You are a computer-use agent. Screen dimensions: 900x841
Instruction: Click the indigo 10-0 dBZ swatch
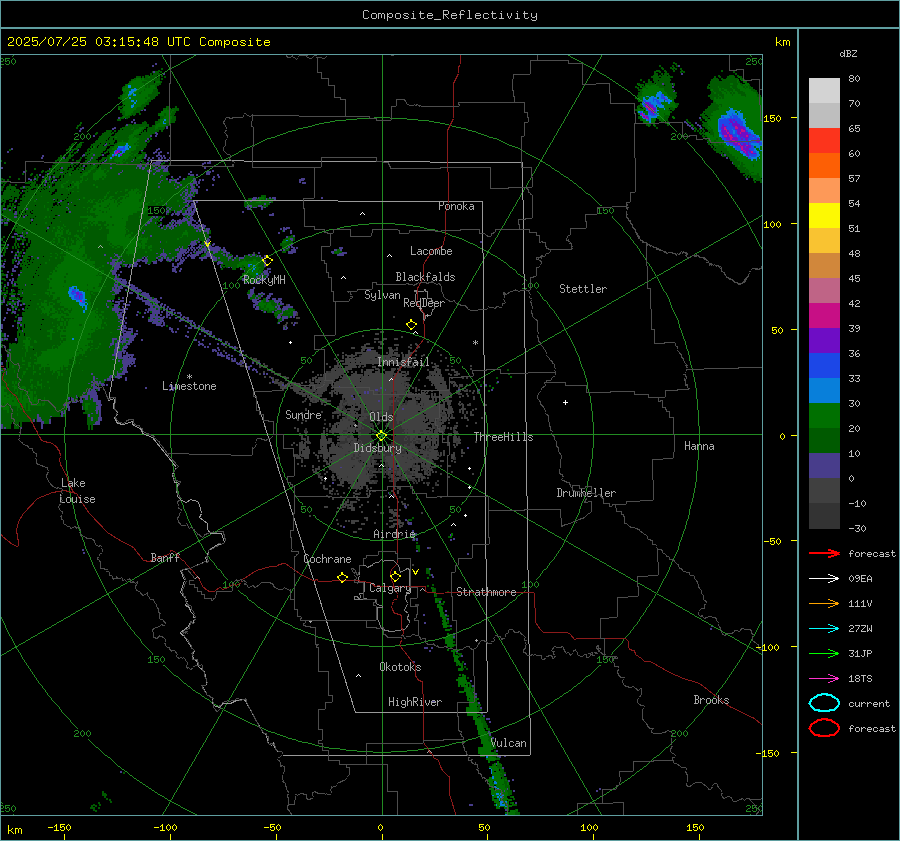click(824, 465)
